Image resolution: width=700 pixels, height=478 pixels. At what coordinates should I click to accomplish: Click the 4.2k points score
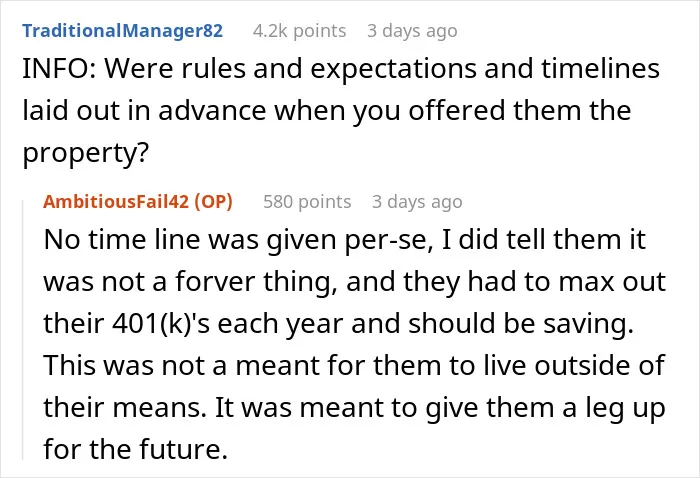[299, 31]
